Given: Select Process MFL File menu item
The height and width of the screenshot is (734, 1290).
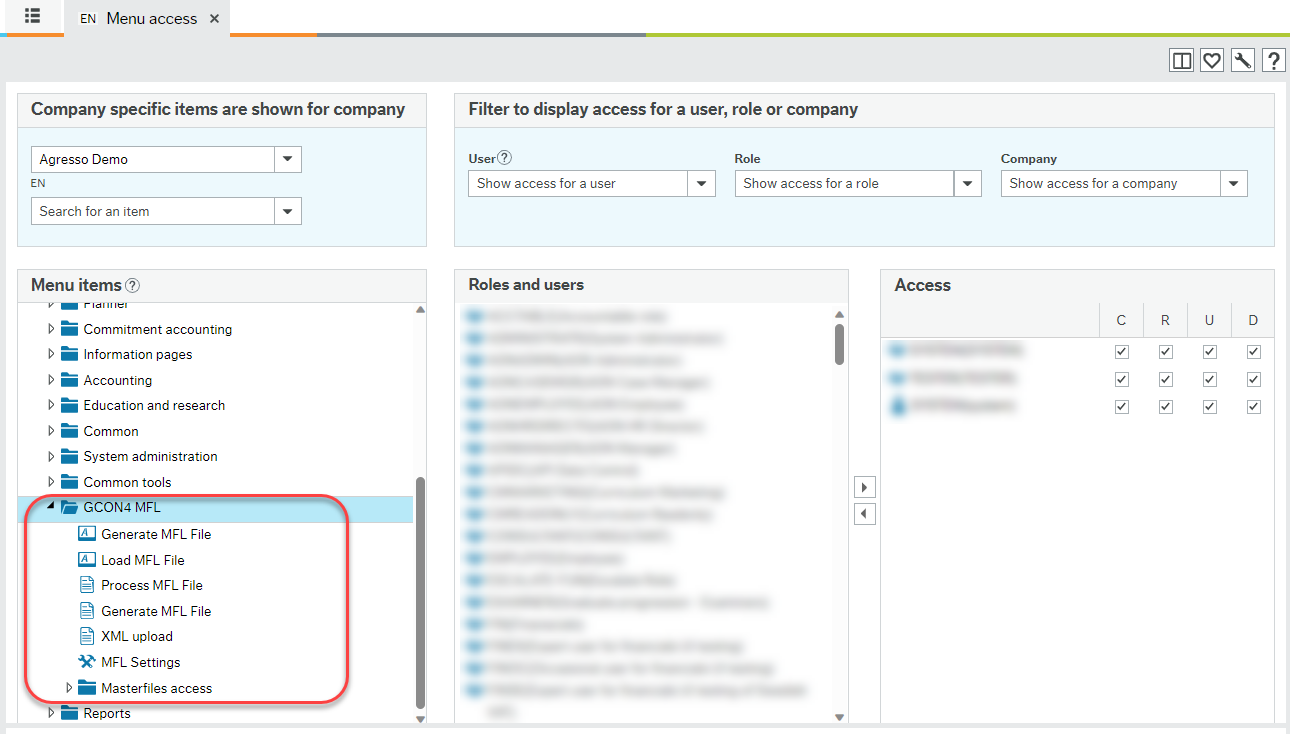Looking at the screenshot, I should (x=151, y=585).
